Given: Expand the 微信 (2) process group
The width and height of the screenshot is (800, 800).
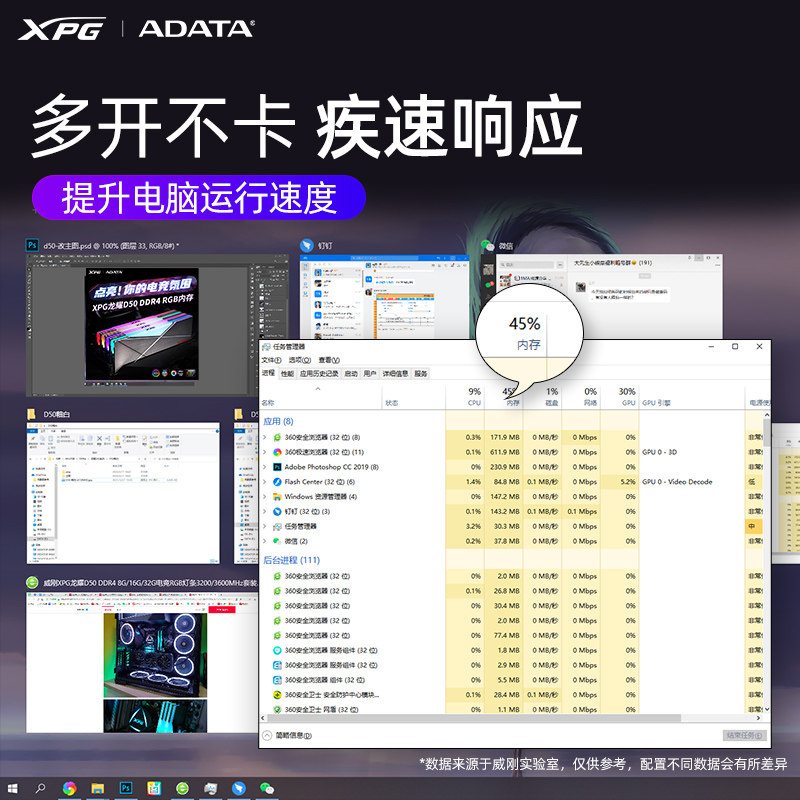Looking at the screenshot, I should click(264, 541).
